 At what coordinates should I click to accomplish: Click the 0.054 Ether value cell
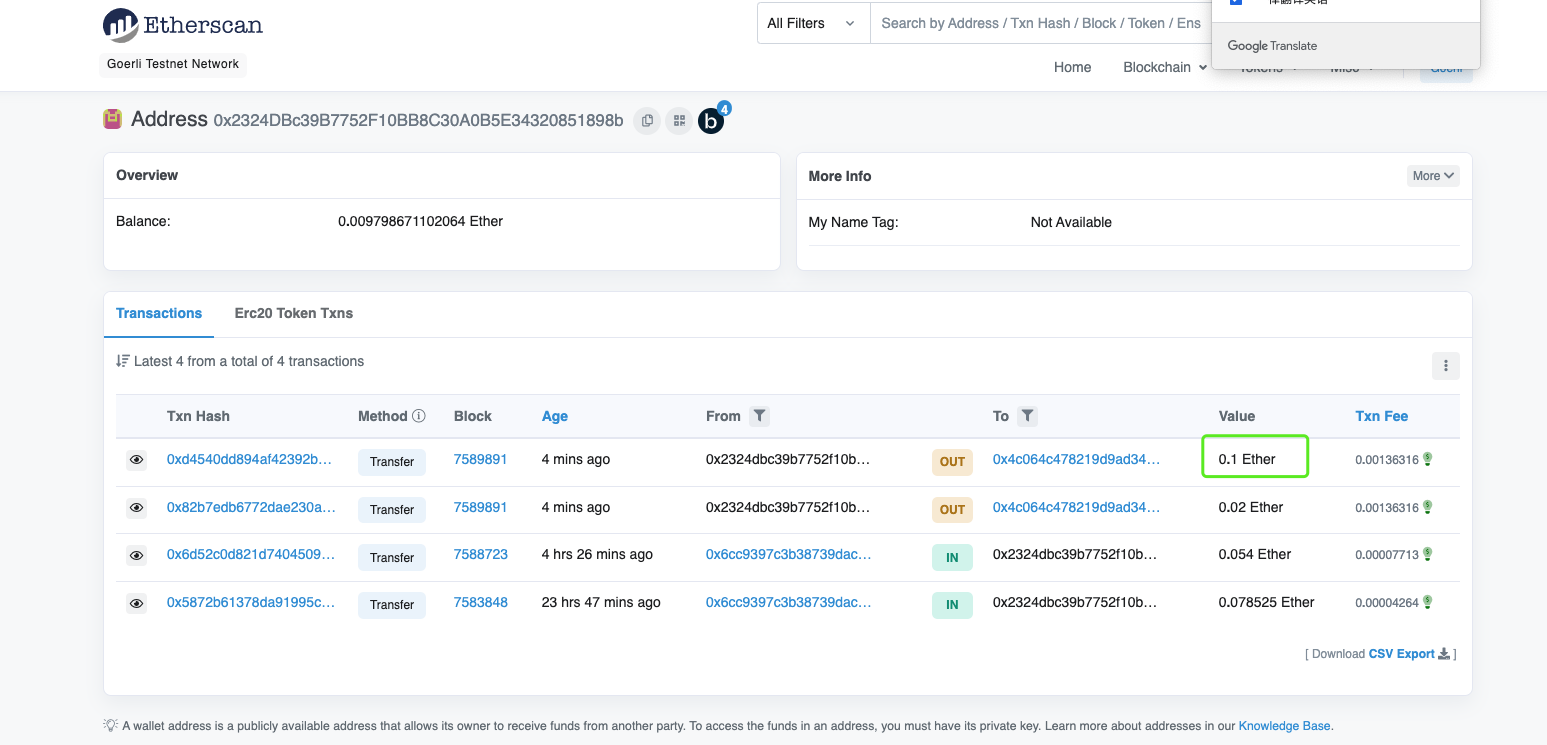tap(1255, 554)
